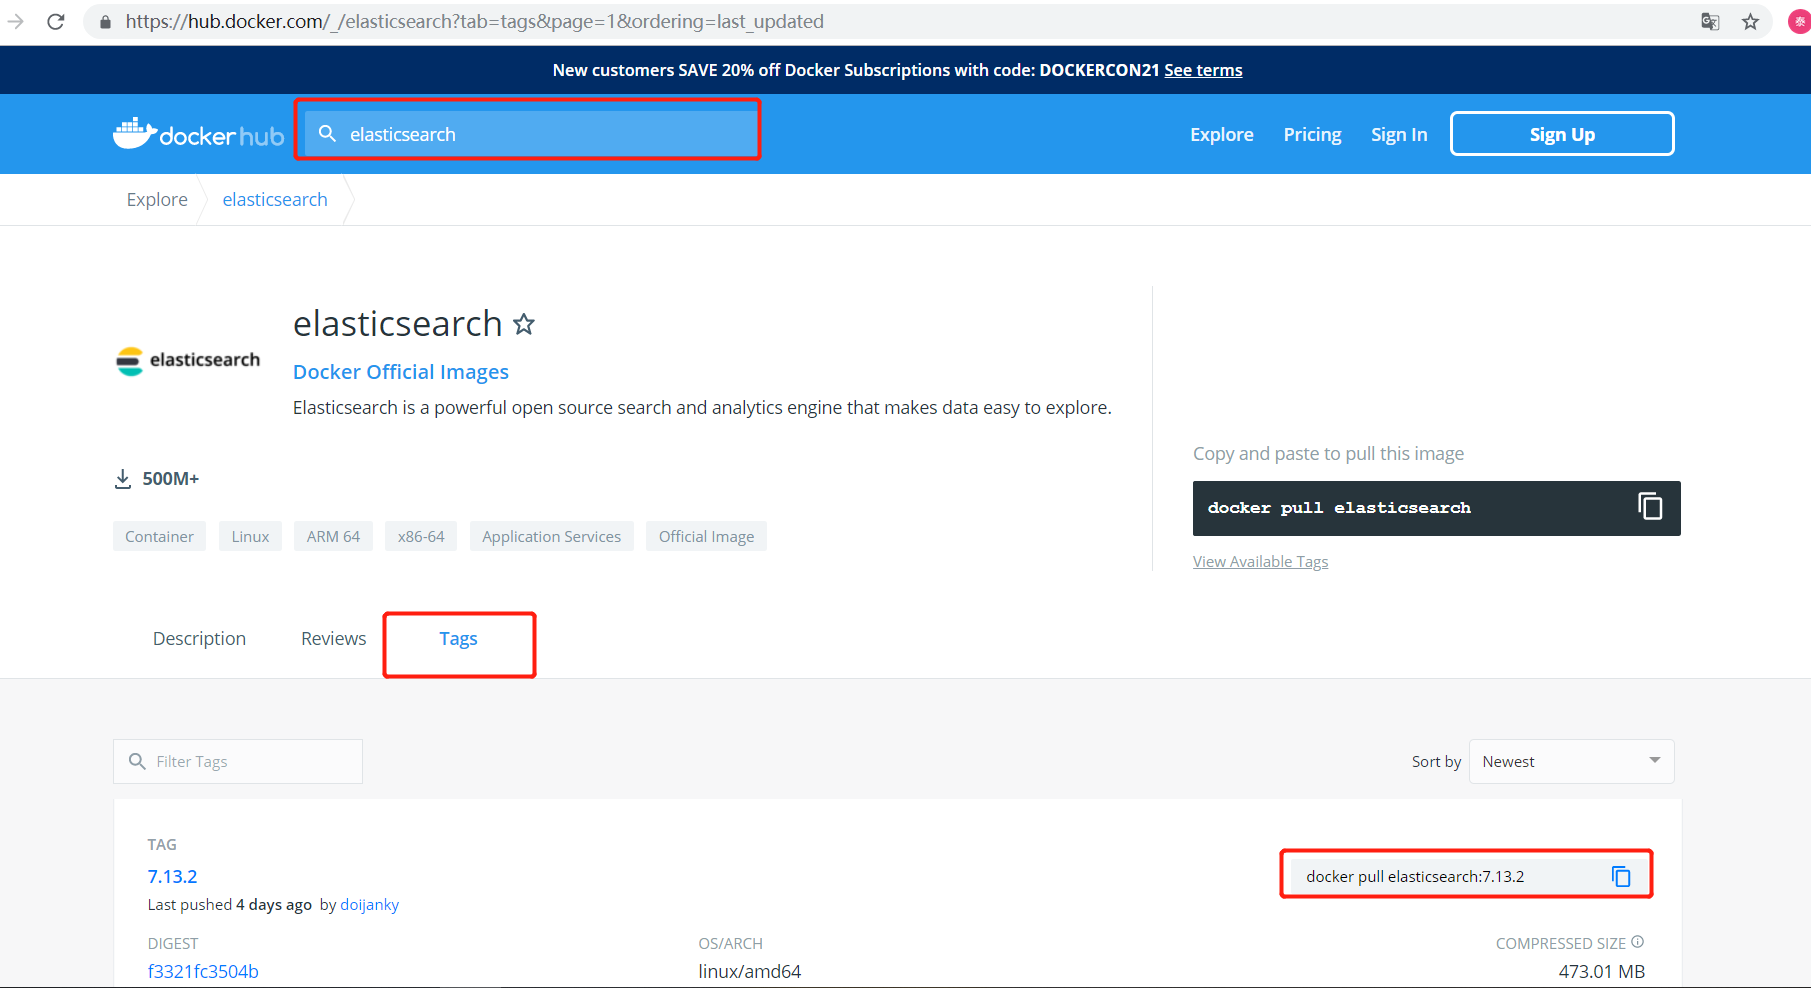Click the Sign Up button
The height and width of the screenshot is (988, 1811).
(1562, 134)
